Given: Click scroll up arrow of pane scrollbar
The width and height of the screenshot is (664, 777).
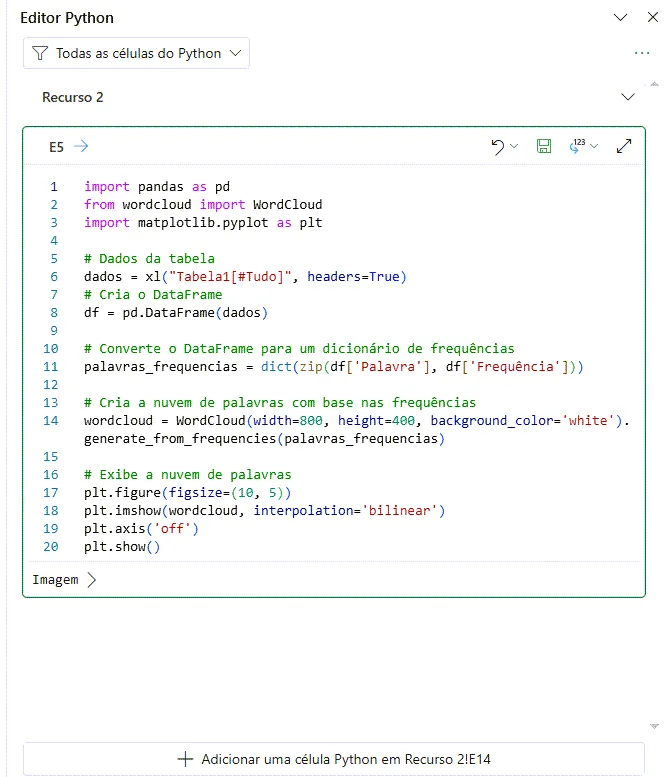Looking at the screenshot, I should point(654,84).
